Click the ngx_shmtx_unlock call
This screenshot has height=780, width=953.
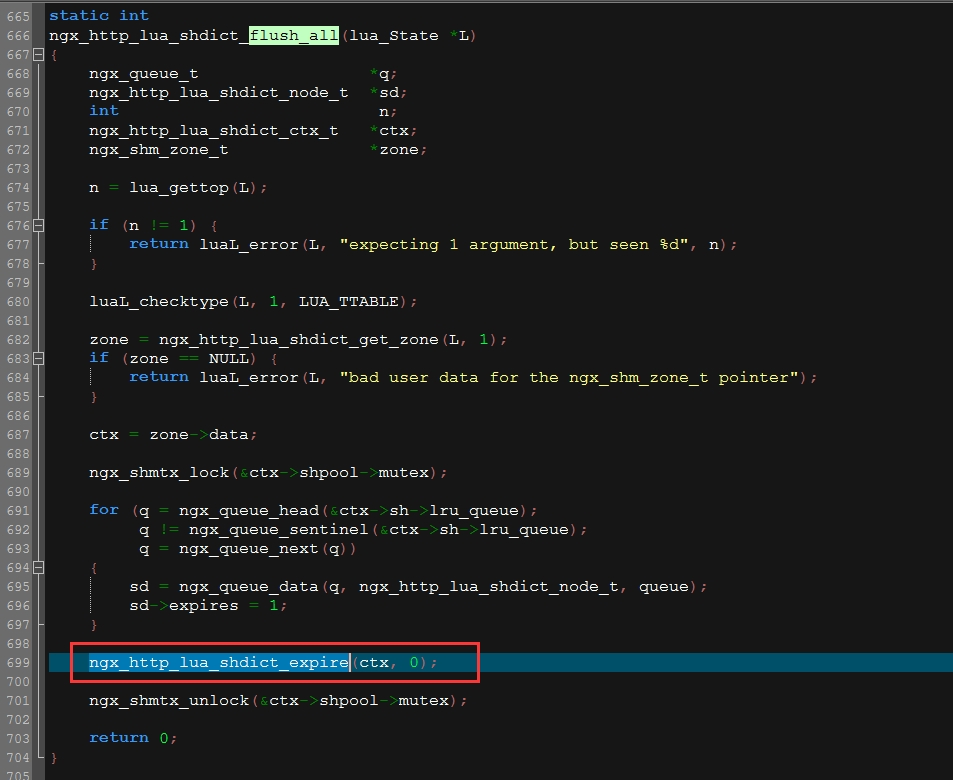click(x=169, y=700)
